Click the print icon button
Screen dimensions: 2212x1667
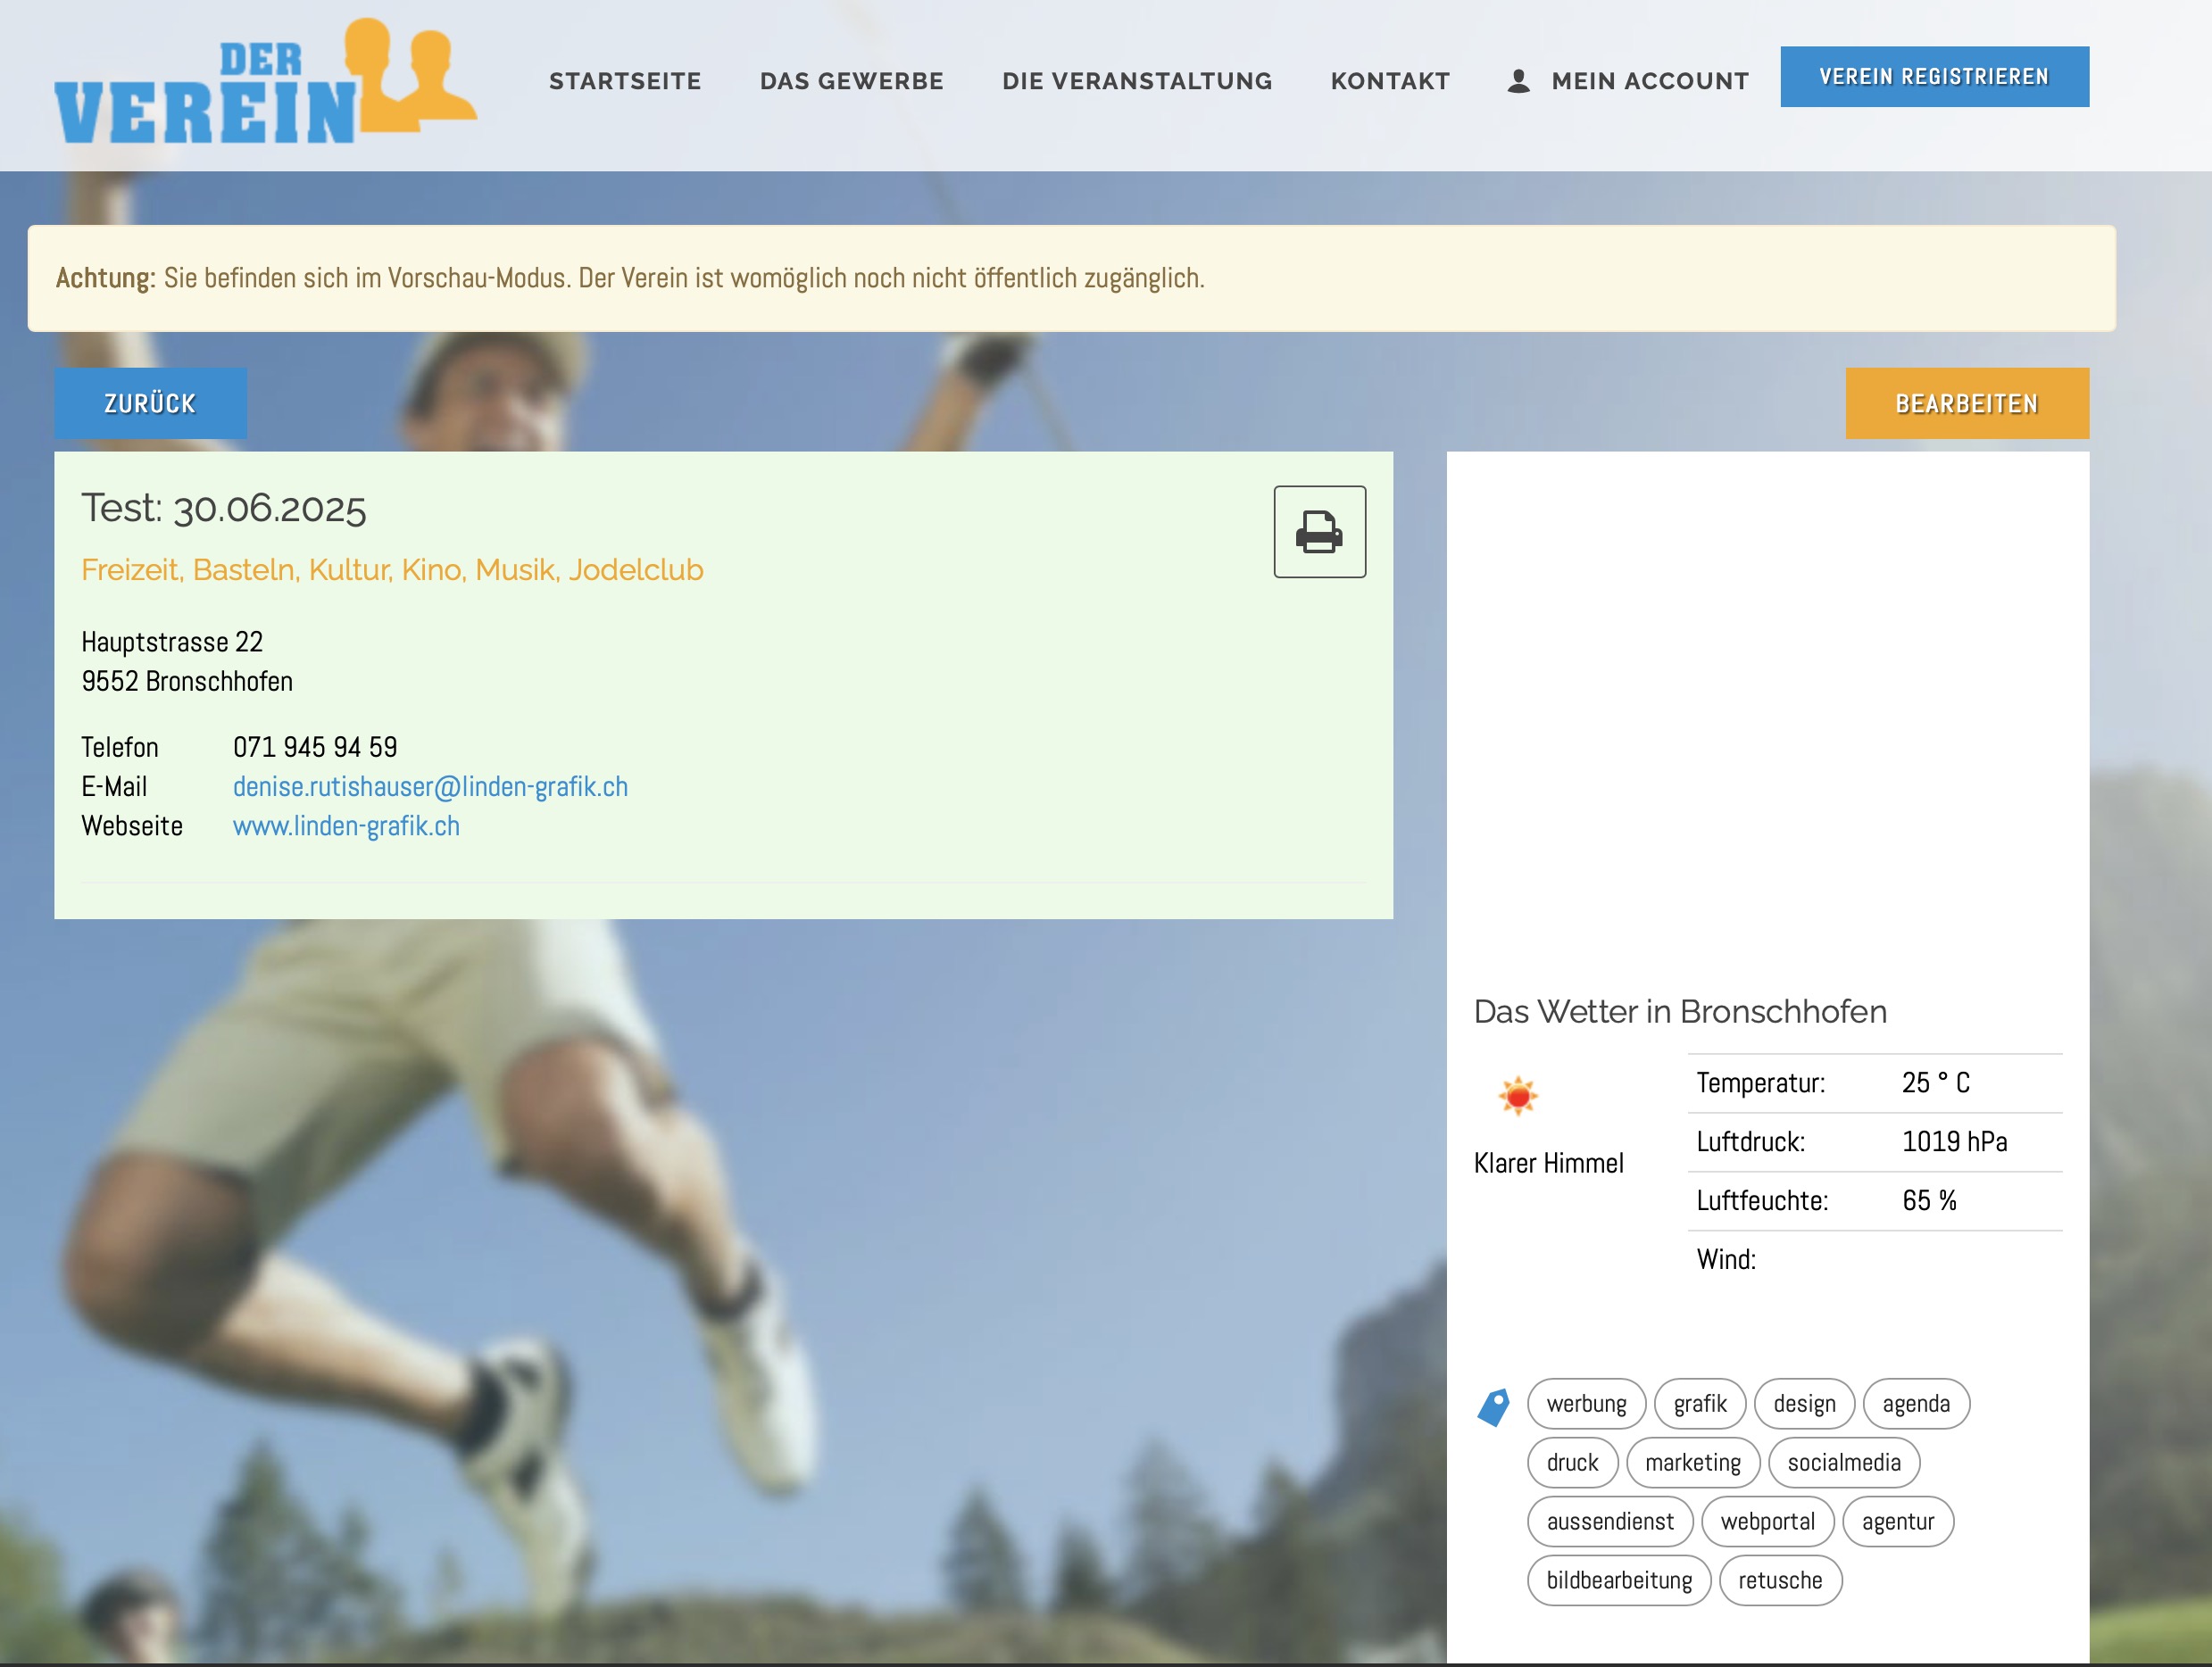coord(1319,532)
